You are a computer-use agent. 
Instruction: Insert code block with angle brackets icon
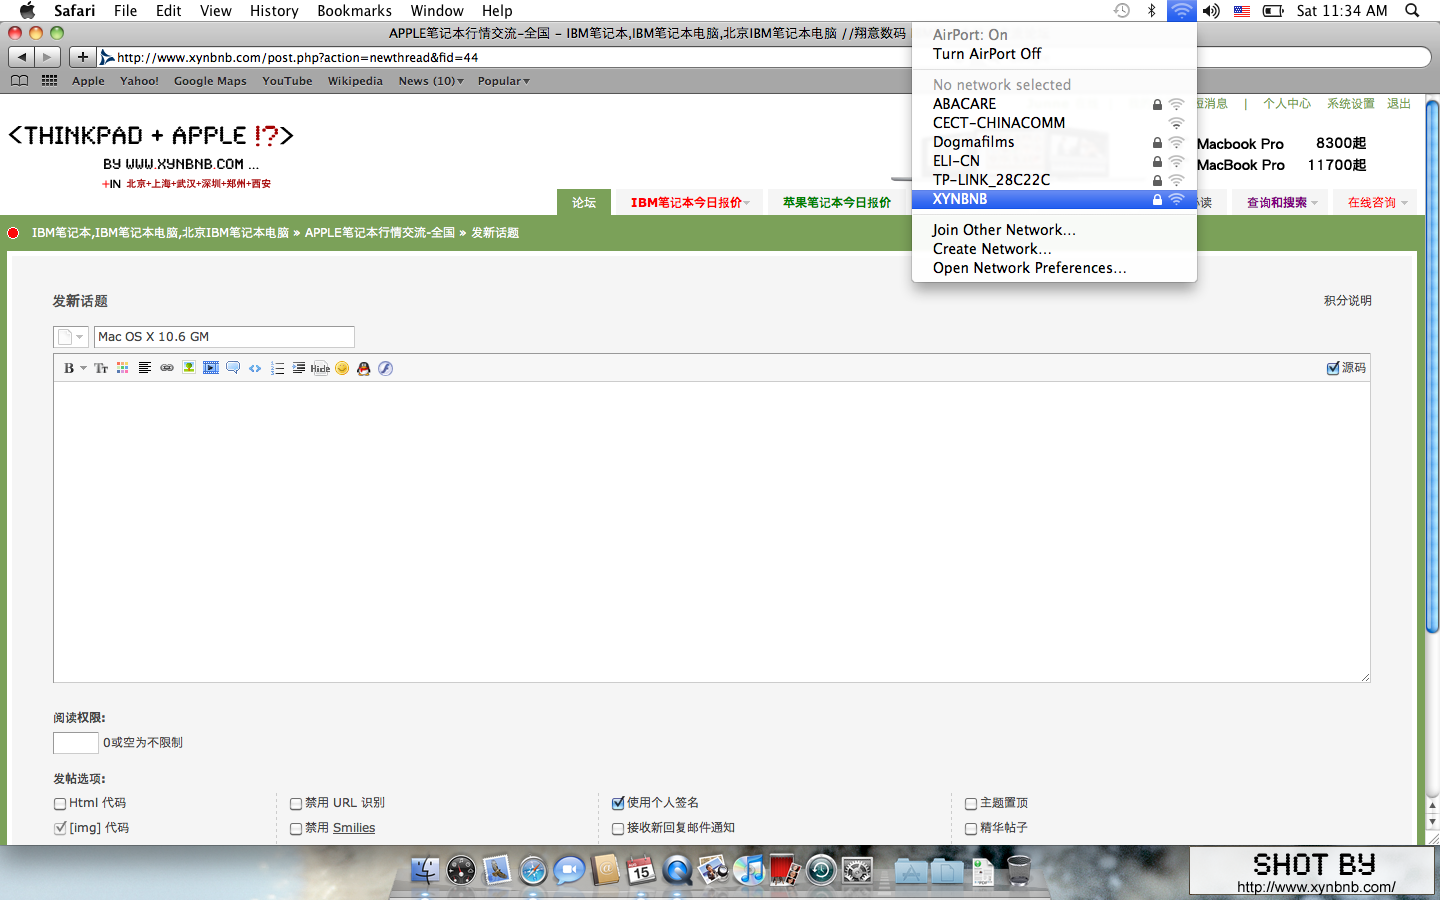pyautogui.click(x=255, y=368)
